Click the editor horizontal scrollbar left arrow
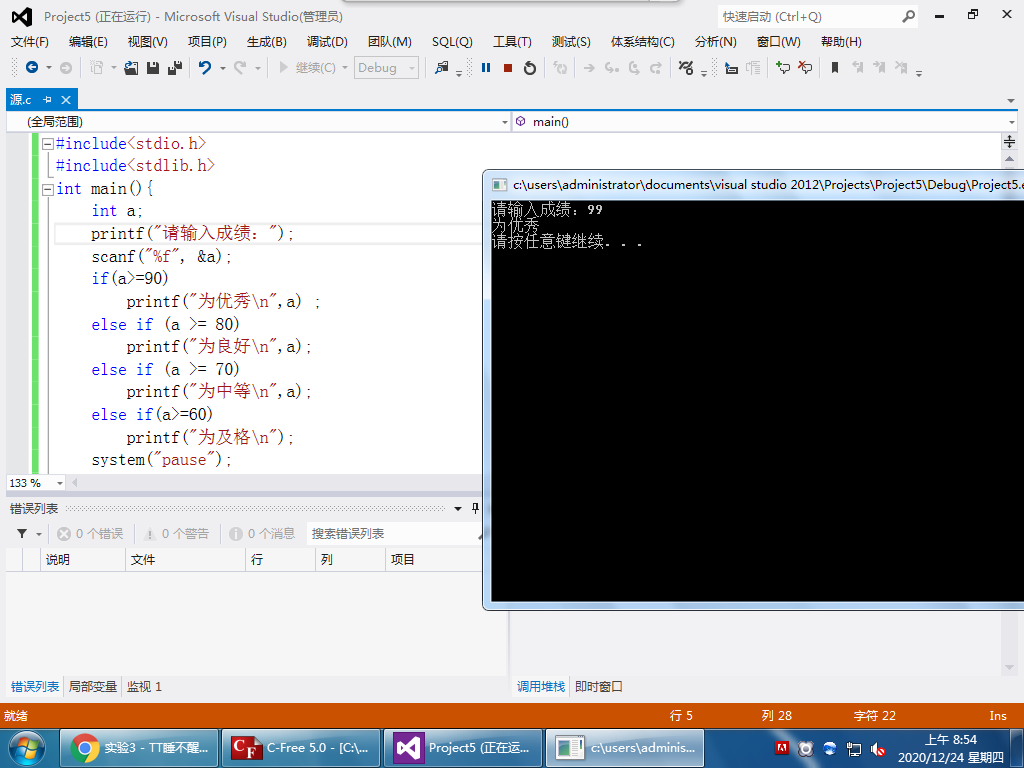 coord(74,483)
